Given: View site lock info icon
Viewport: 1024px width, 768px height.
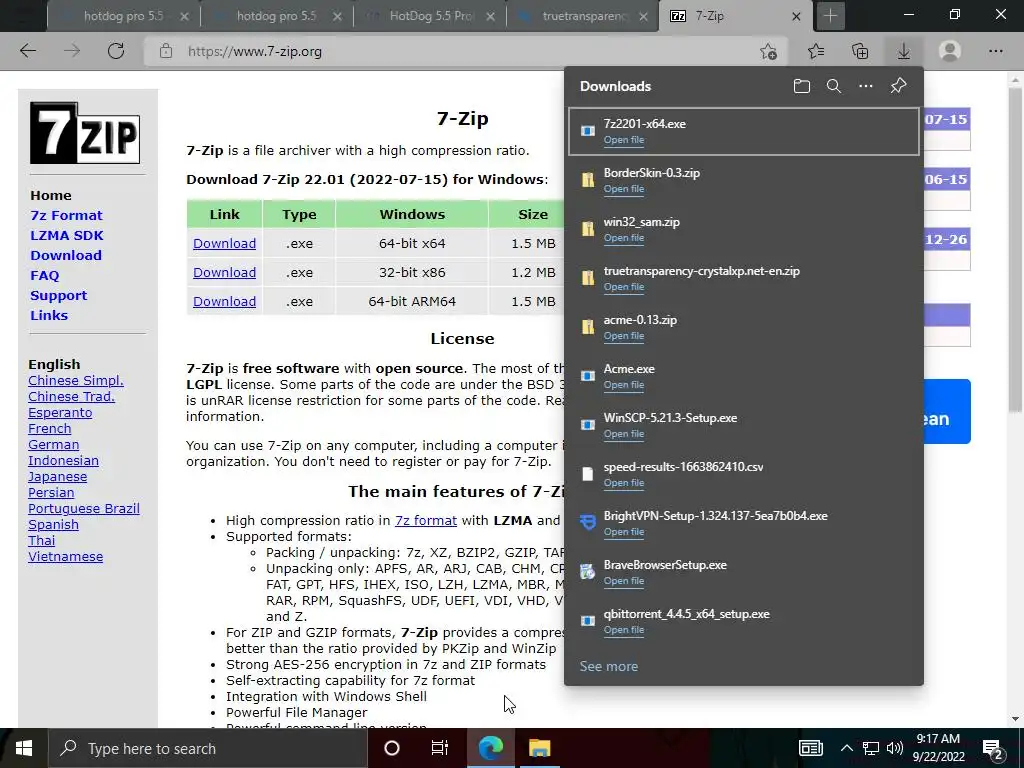Looking at the screenshot, I should pyautogui.click(x=166, y=51).
